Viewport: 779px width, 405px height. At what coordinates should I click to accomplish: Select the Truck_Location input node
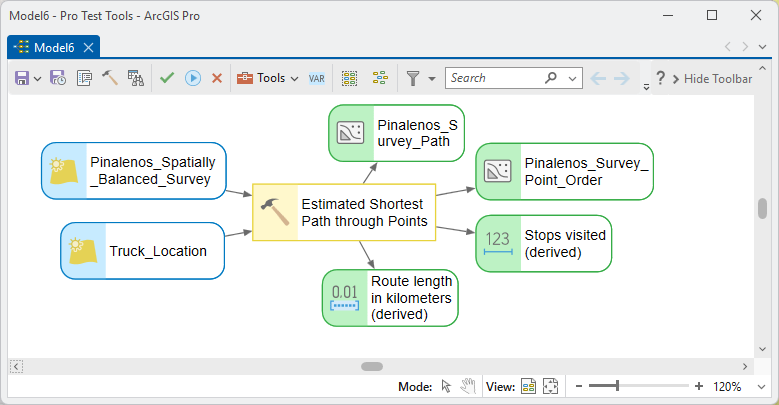click(143, 251)
